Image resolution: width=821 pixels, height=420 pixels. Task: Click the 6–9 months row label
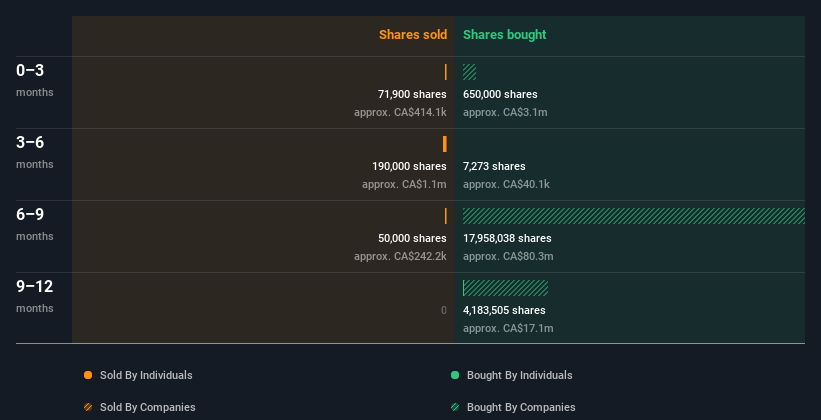click(x=35, y=224)
